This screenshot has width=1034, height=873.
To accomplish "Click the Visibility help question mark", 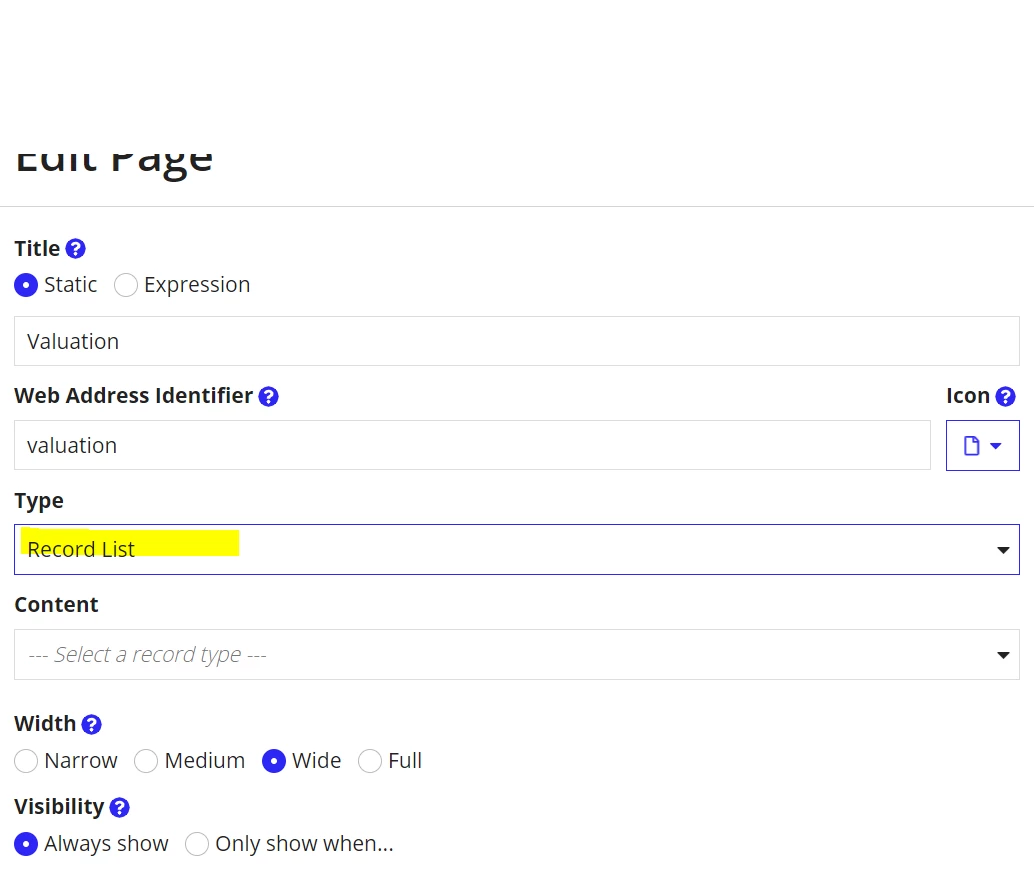I will click(119, 807).
